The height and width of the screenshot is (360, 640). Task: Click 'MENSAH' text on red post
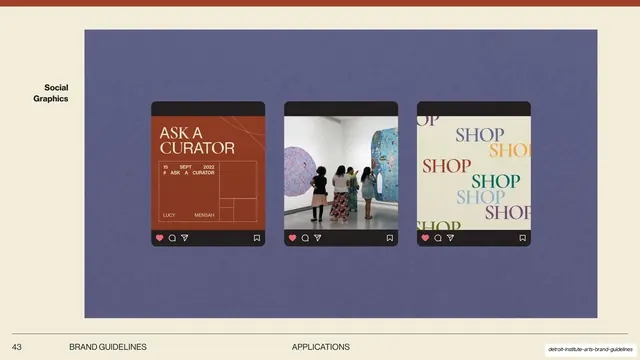pos(204,215)
